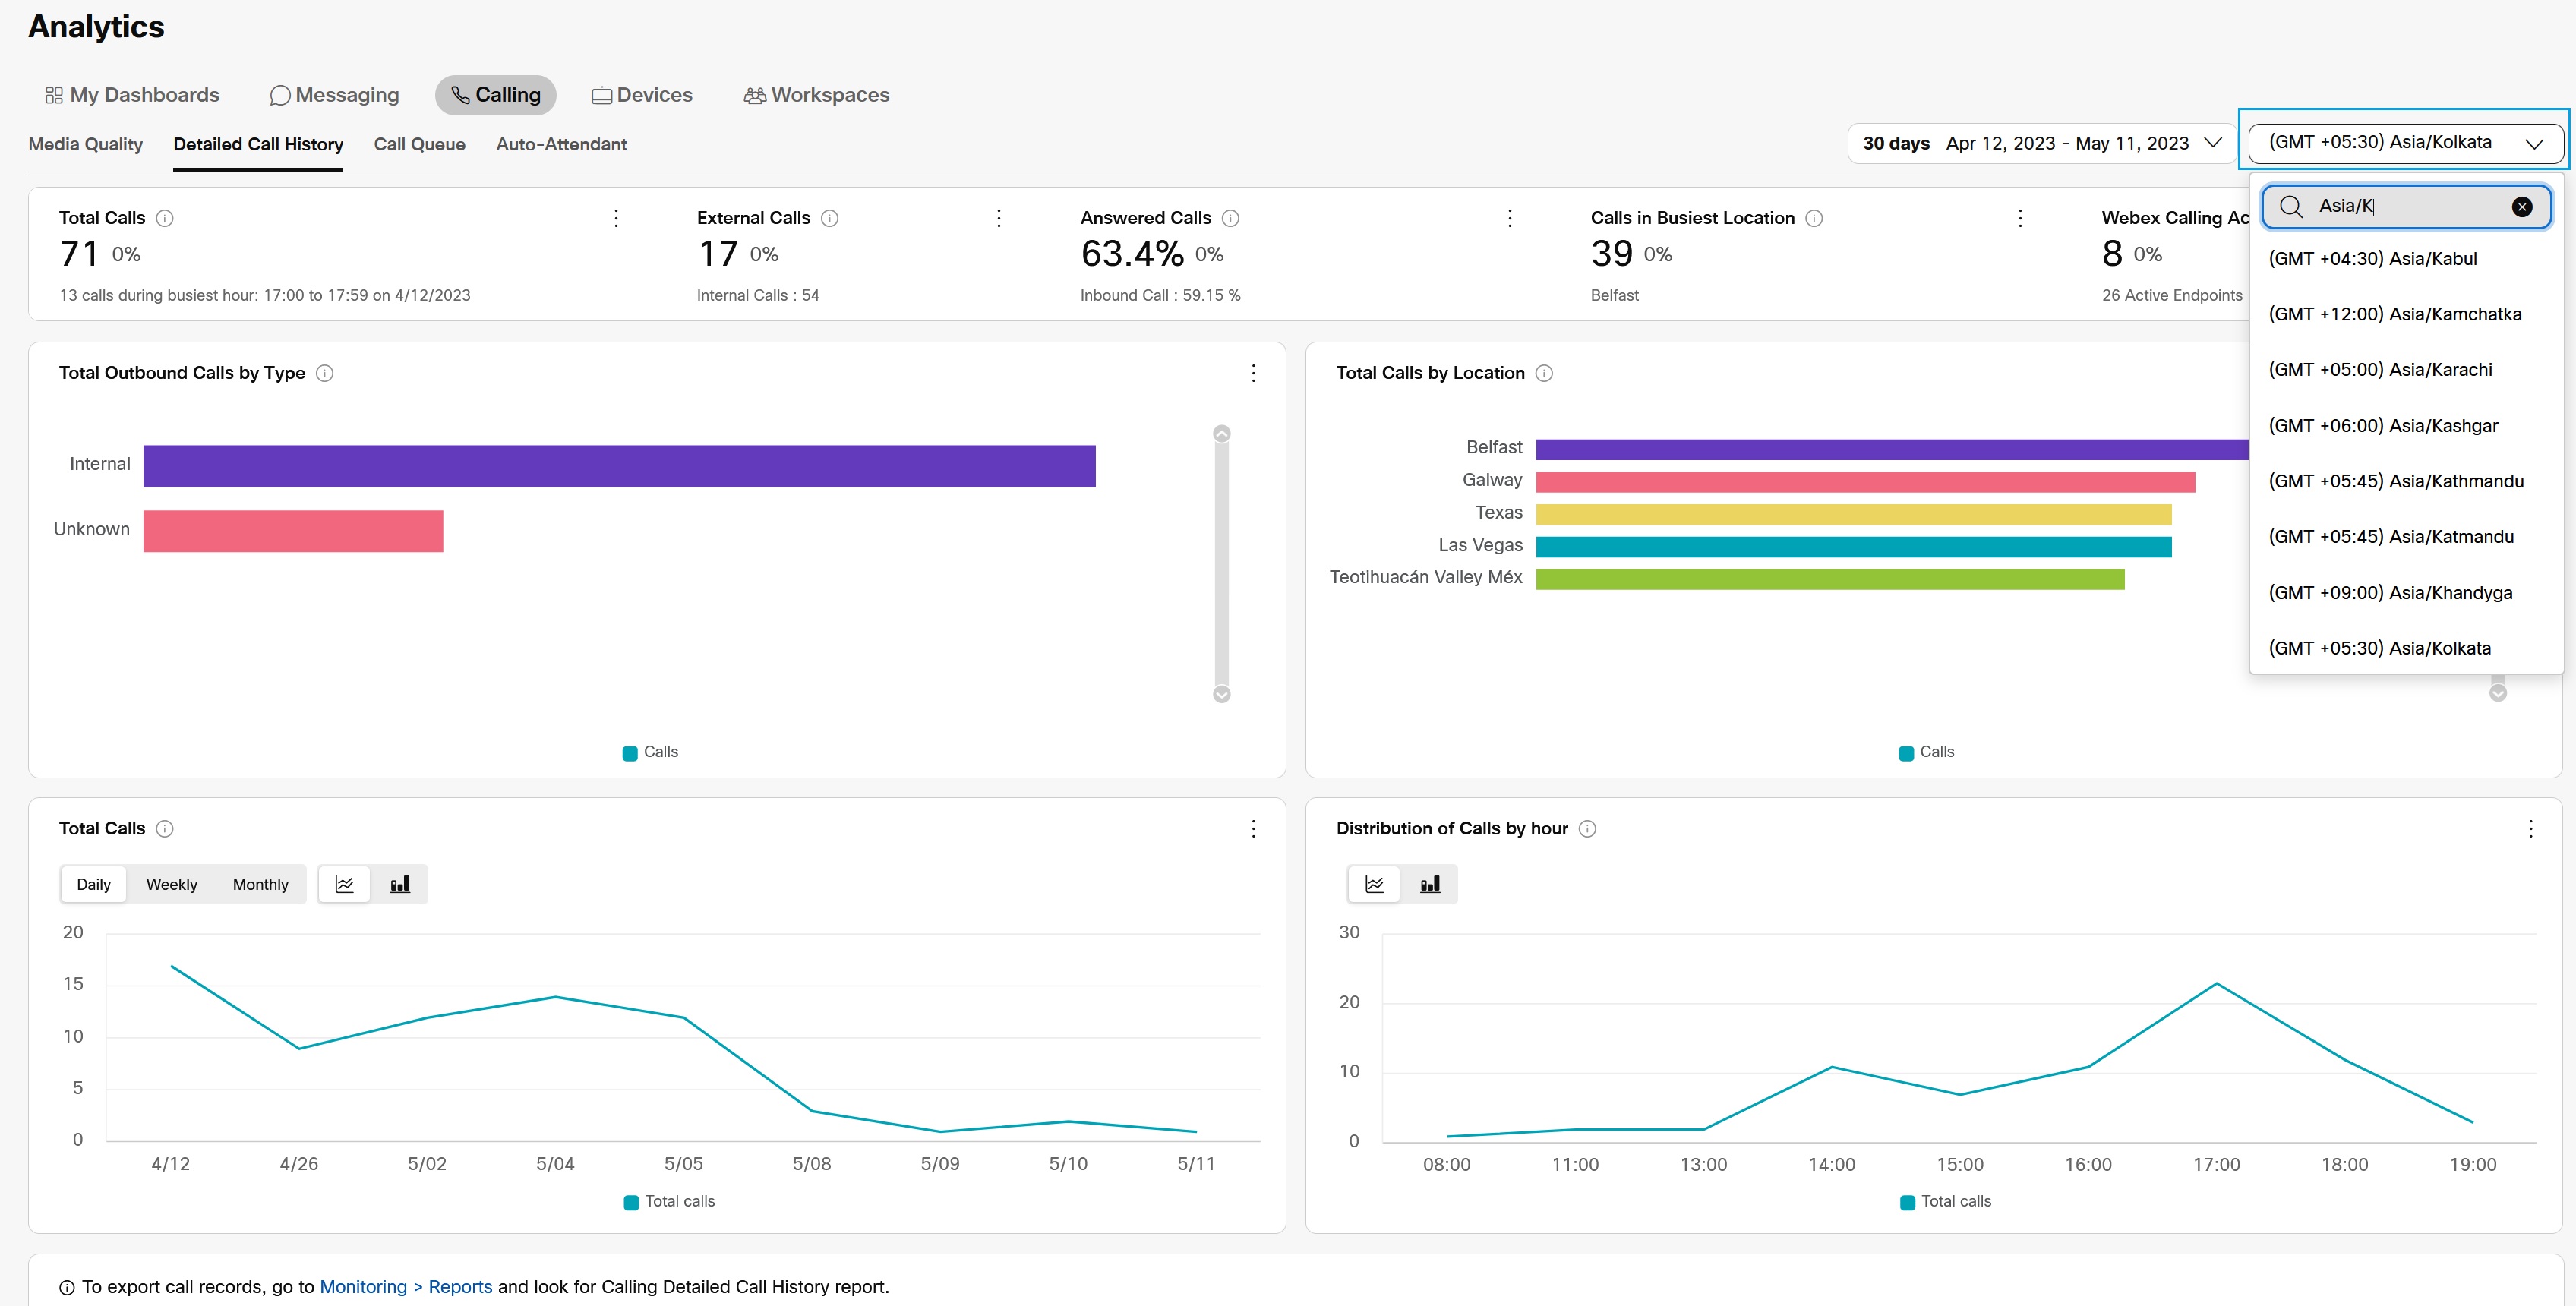This screenshot has width=2576, height=1306.
Task: Select Daily interval for Total Calls
Action: point(94,884)
